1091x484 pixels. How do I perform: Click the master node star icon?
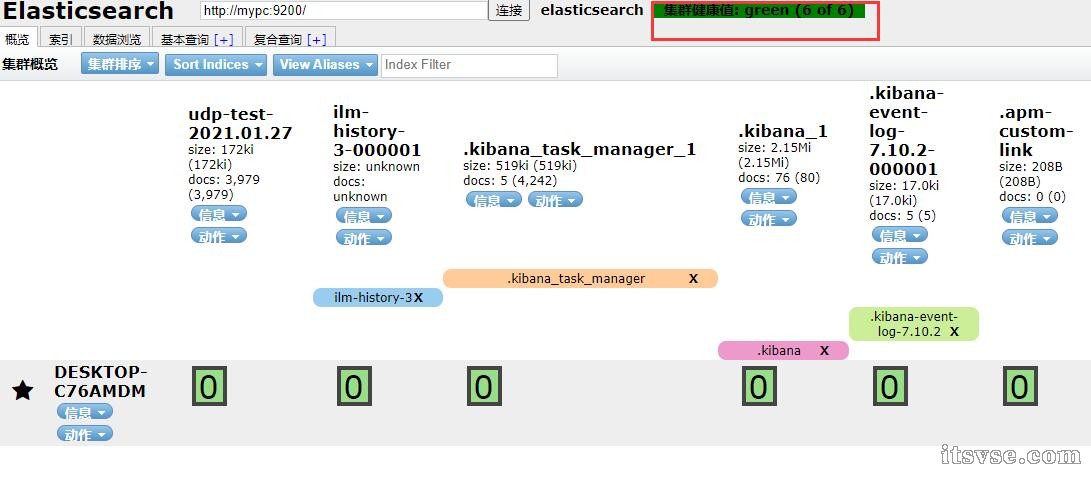pyautogui.click(x=22, y=391)
